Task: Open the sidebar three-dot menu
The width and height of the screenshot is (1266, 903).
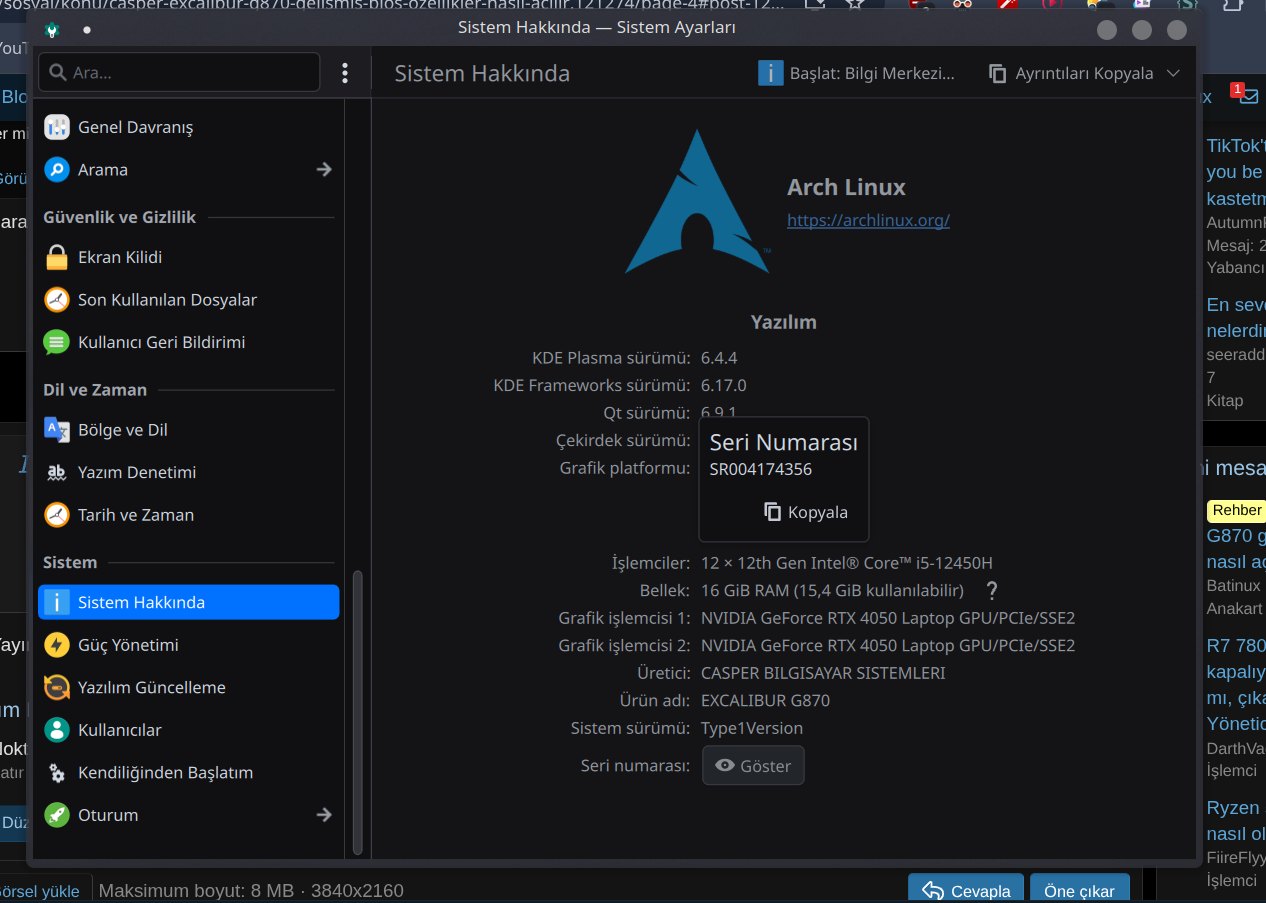Action: pyautogui.click(x=345, y=72)
